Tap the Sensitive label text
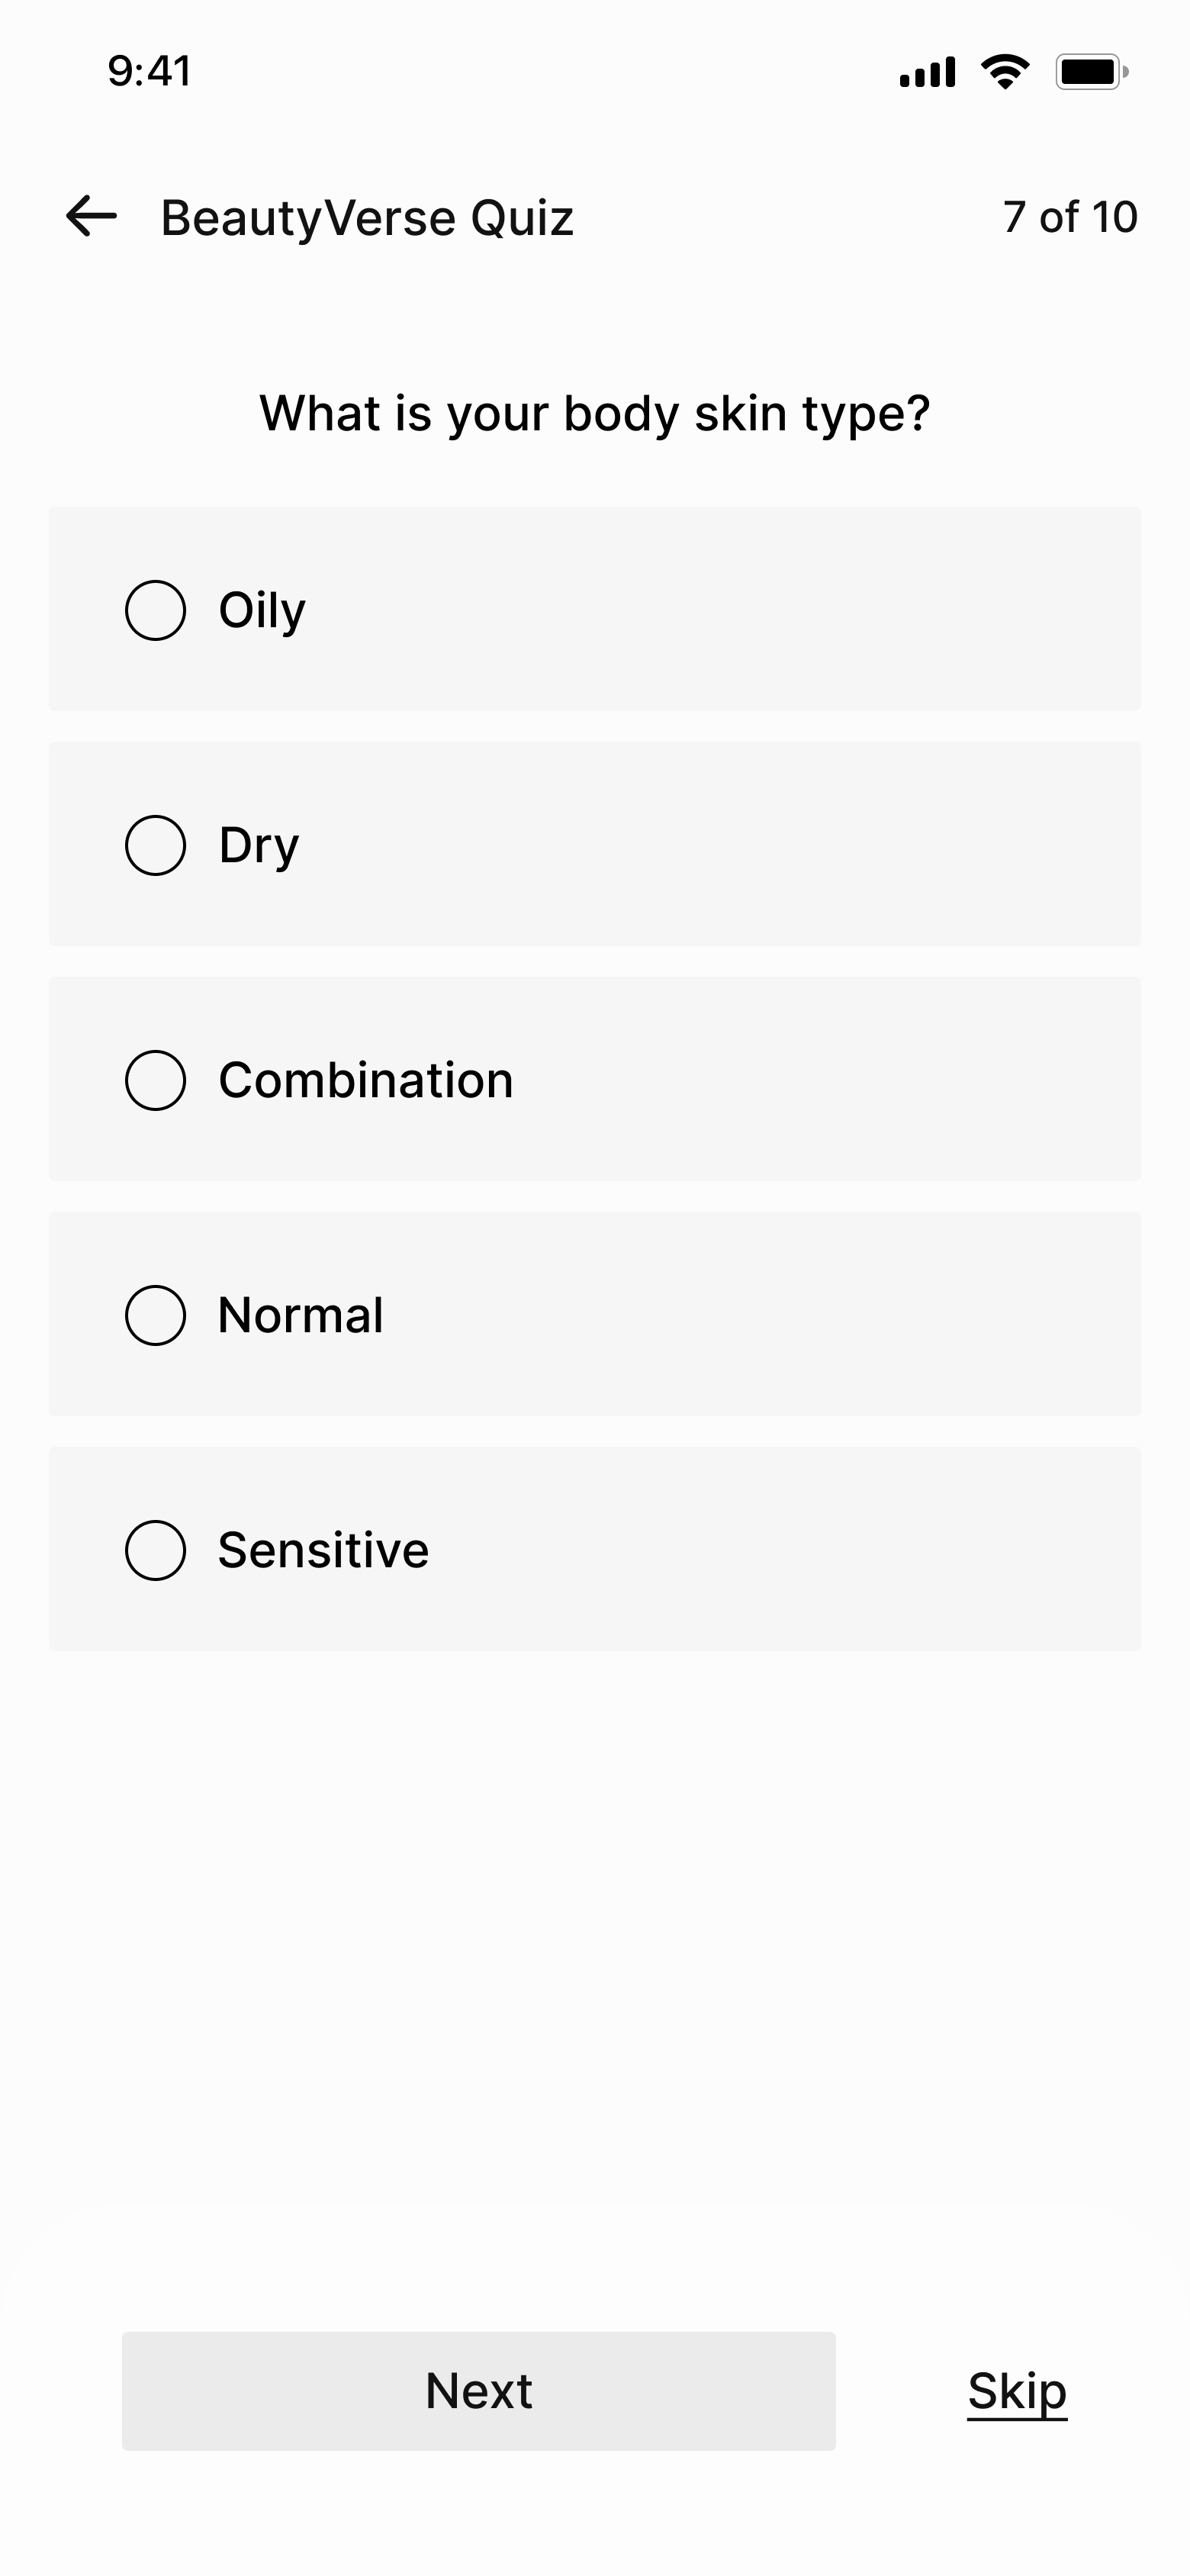 tap(323, 1550)
